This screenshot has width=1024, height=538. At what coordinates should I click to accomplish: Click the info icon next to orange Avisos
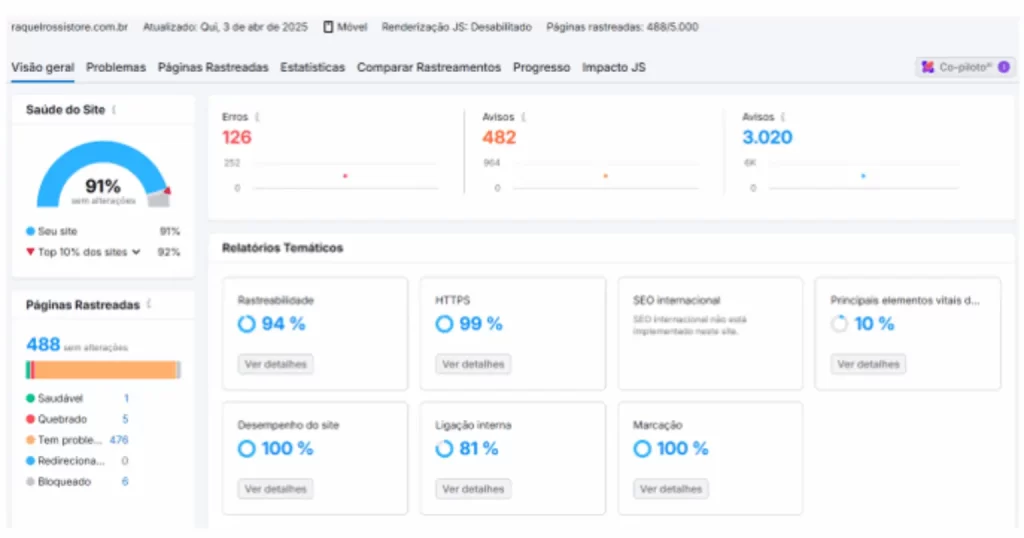pyautogui.click(x=524, y=117)
